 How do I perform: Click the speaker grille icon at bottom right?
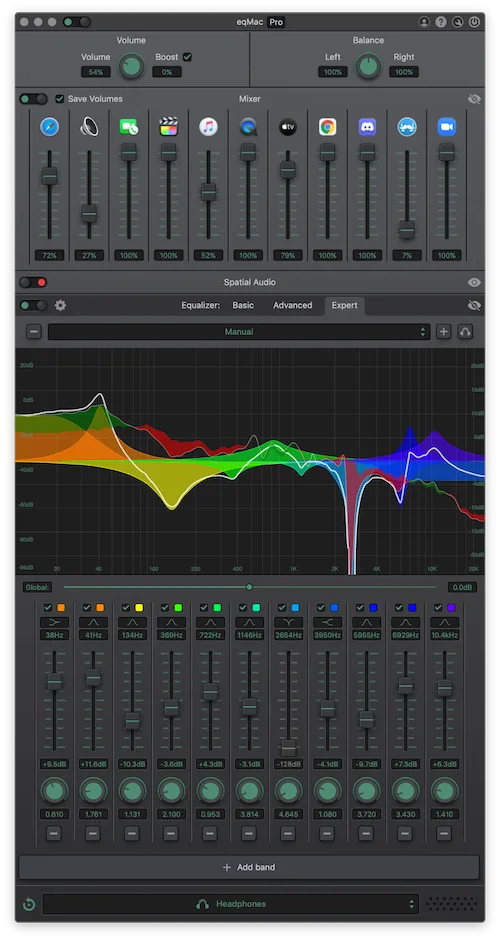pos(451,903)
